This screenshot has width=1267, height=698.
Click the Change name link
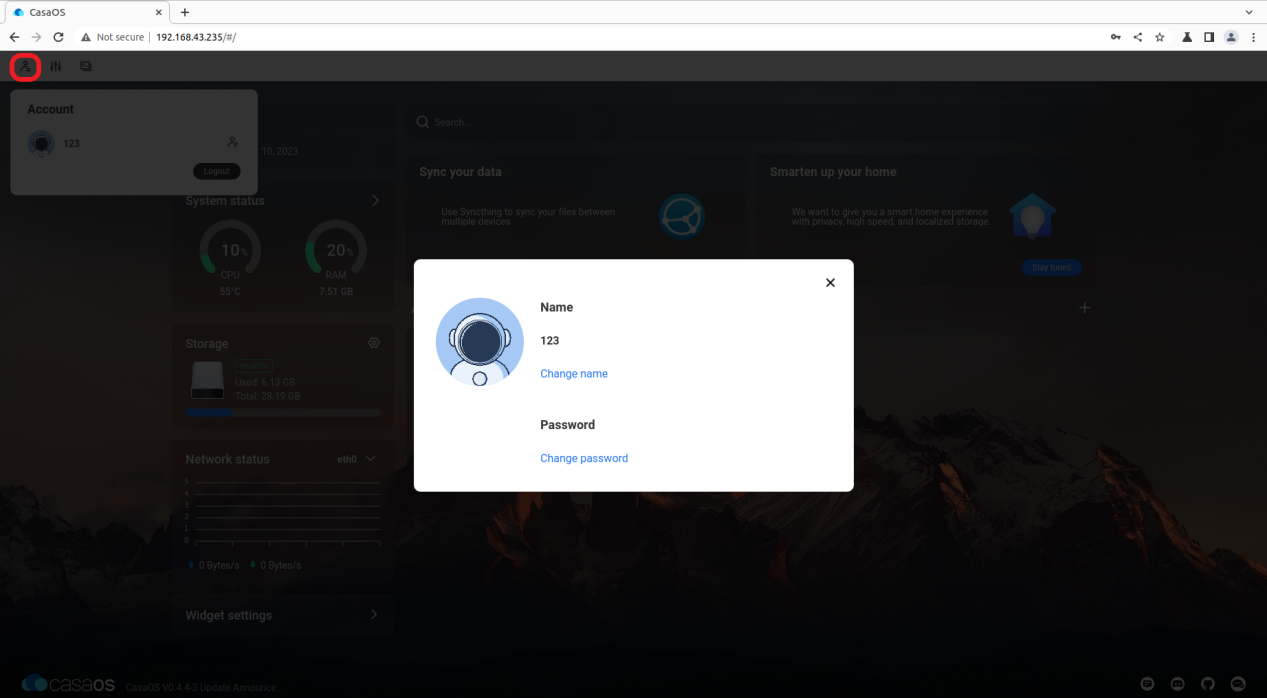[x=574, y=374]
